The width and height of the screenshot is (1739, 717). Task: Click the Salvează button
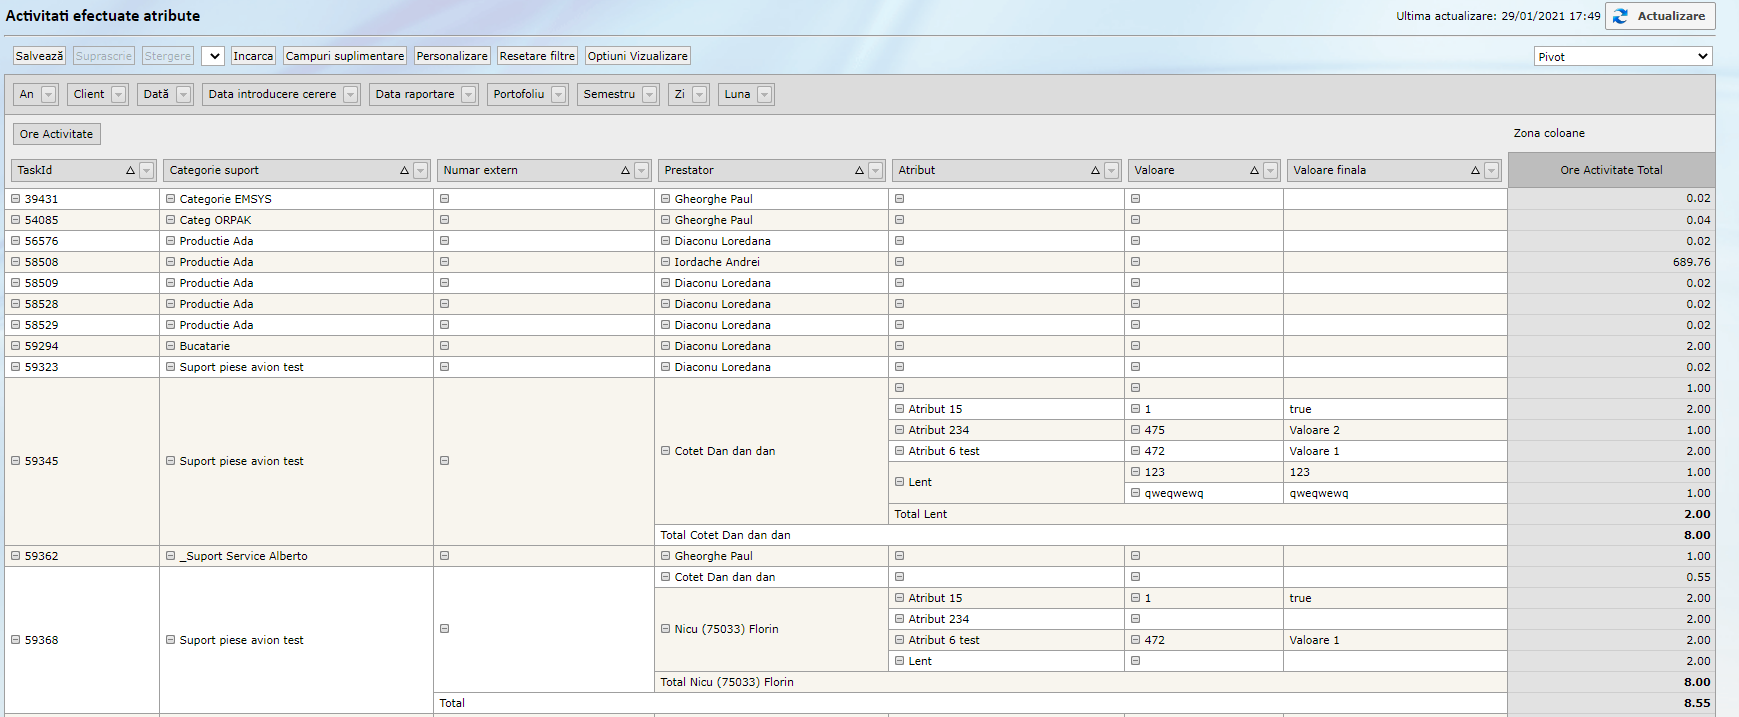coord(39,56)
